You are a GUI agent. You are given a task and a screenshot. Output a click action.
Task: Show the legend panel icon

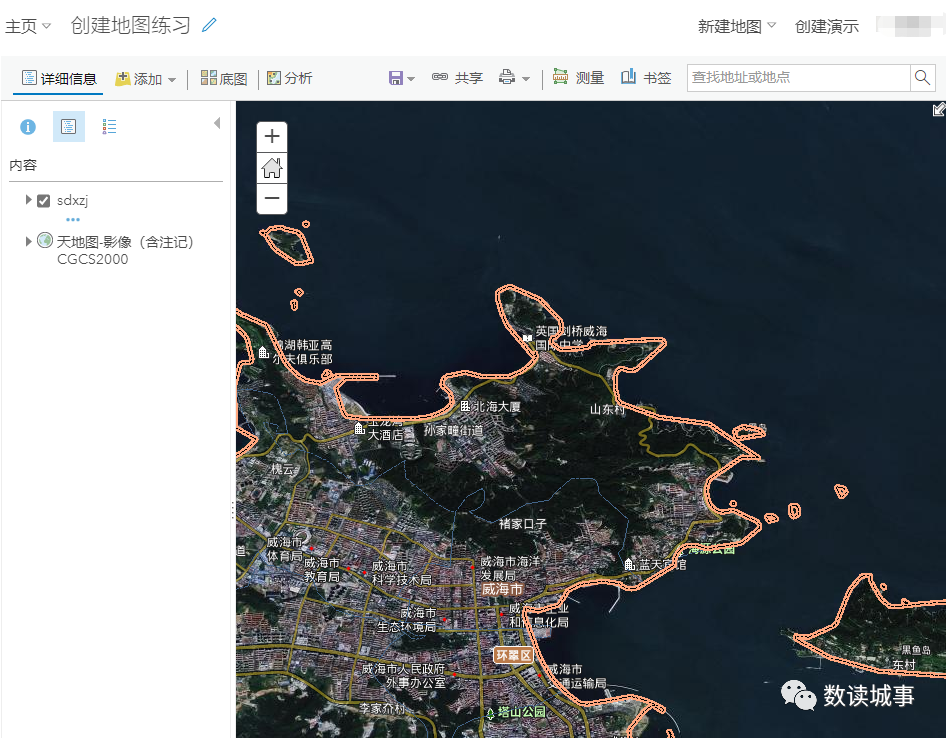pyautogui.click(x=109, y=127)
